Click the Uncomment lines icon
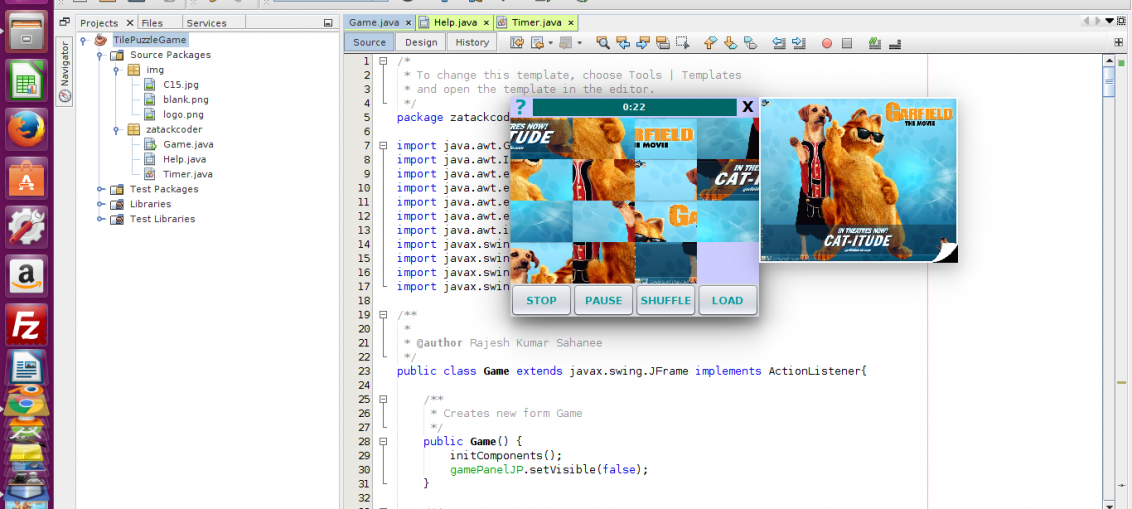This screenshot has height=509, width=1132. [x=895, y=43]
